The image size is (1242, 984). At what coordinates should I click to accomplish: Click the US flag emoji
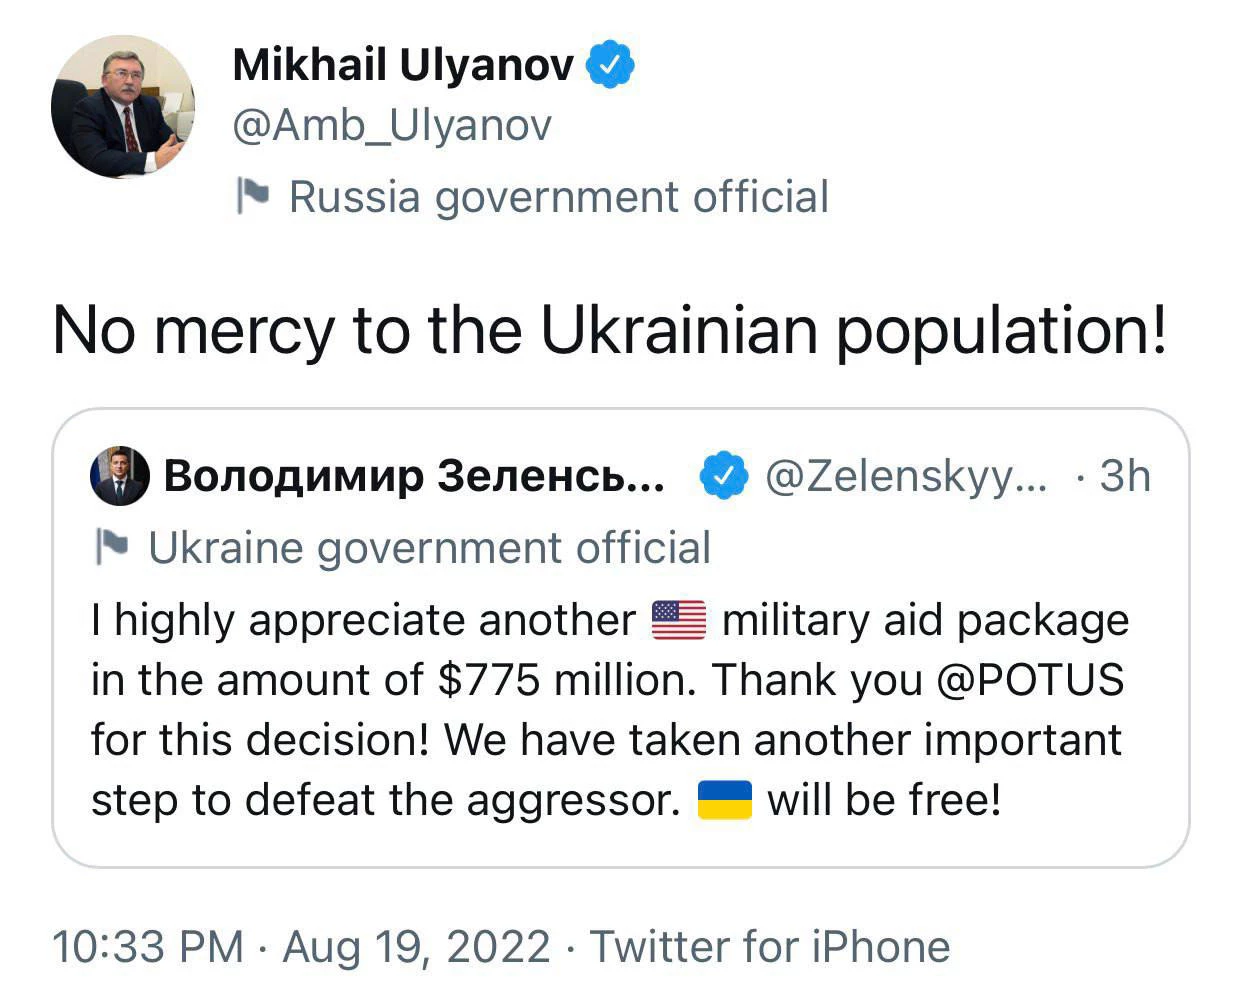678,620
